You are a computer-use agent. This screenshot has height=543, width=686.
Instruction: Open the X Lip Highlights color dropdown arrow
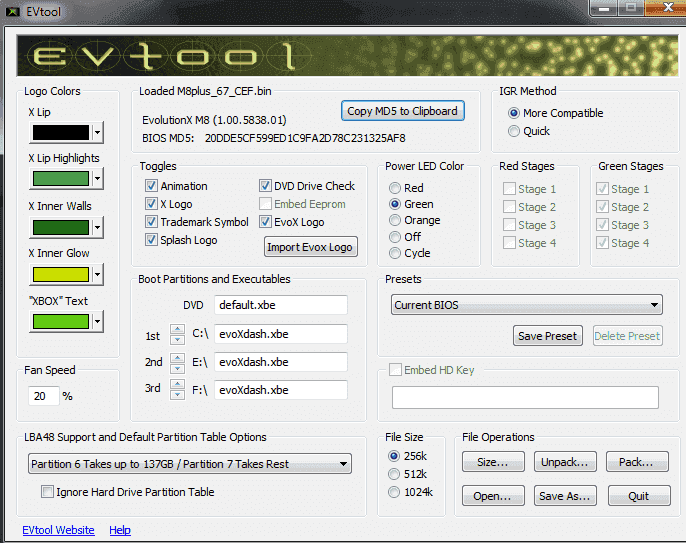click(98, 179)
